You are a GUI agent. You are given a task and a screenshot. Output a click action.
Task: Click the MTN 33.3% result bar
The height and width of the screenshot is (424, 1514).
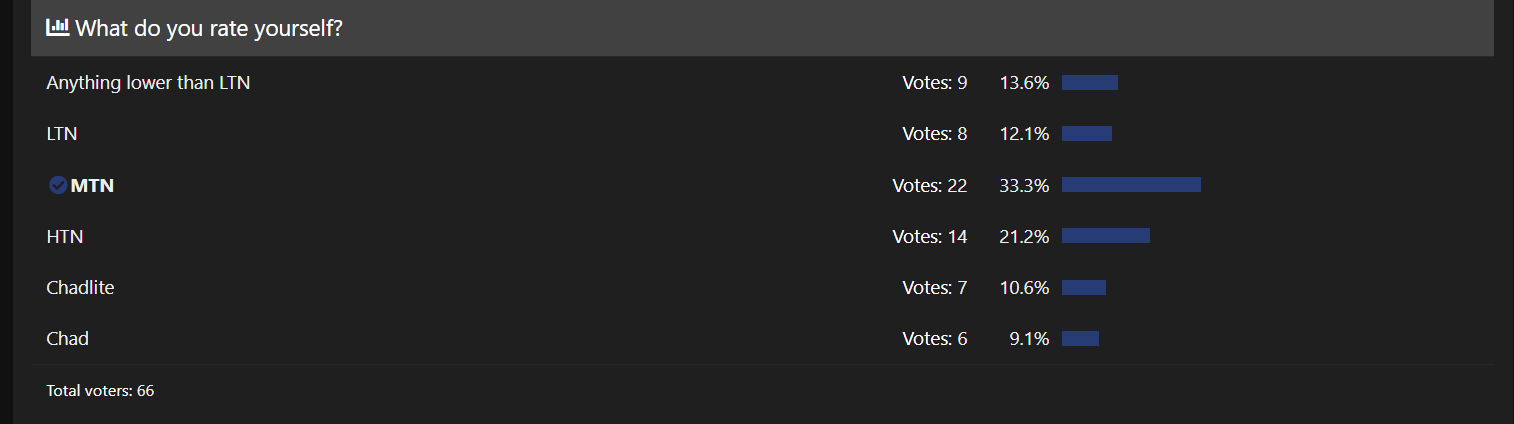[x=1131, y=185]
